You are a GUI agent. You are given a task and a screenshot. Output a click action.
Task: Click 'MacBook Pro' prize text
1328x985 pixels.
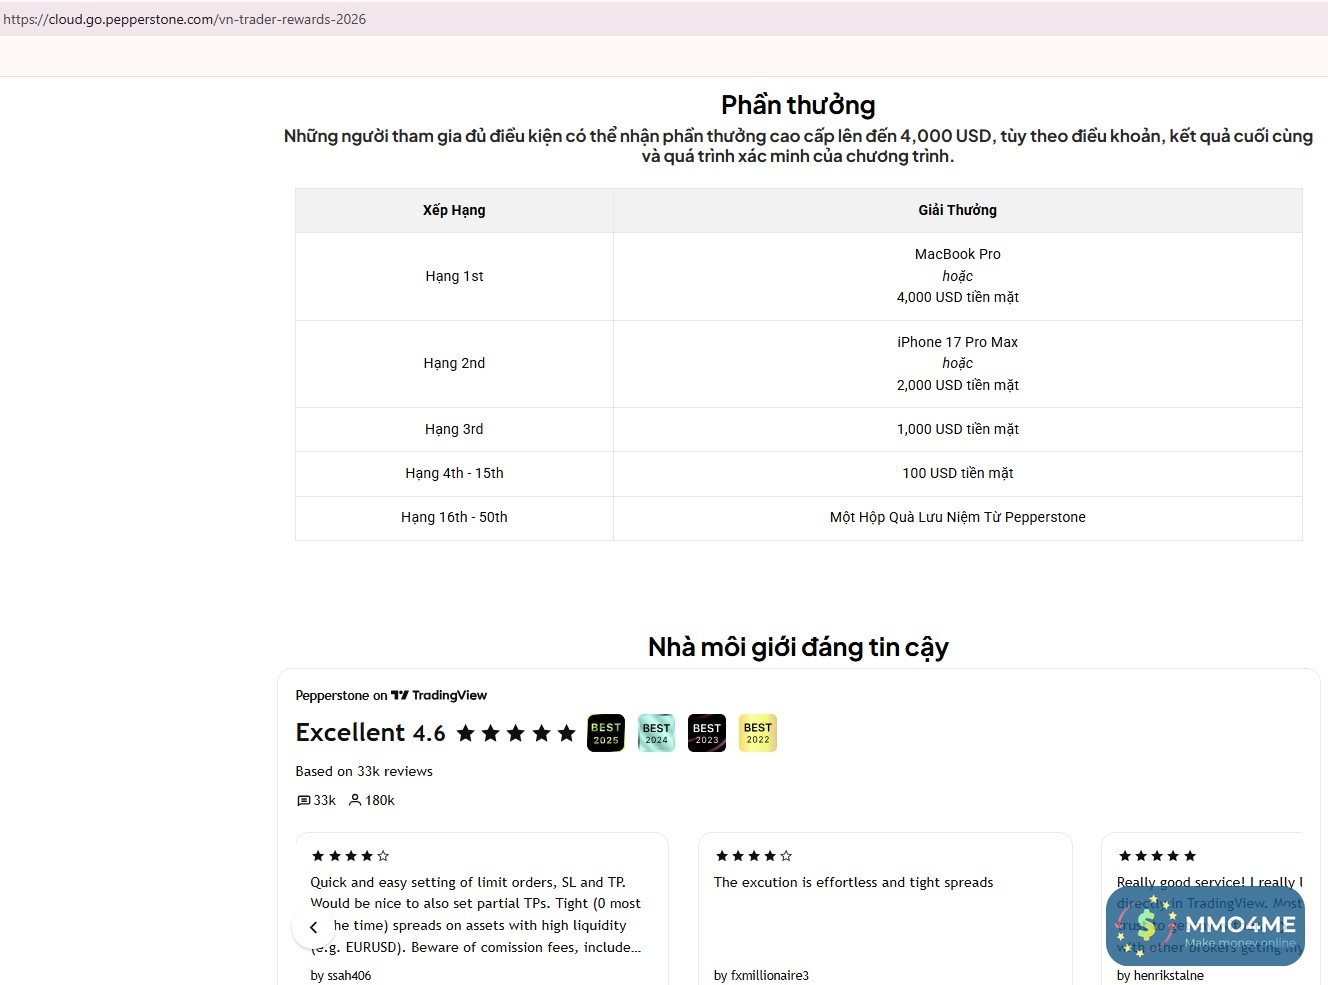pyautogui.click(x=958, y=254)
